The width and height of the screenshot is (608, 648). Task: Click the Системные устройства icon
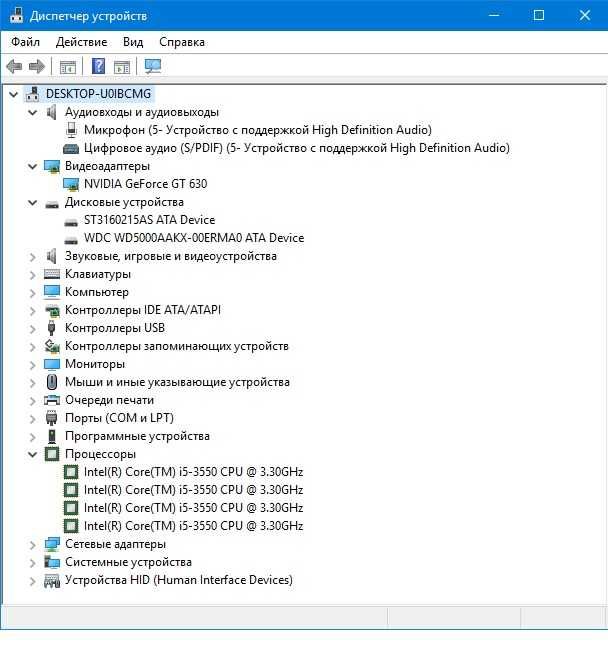52,562
